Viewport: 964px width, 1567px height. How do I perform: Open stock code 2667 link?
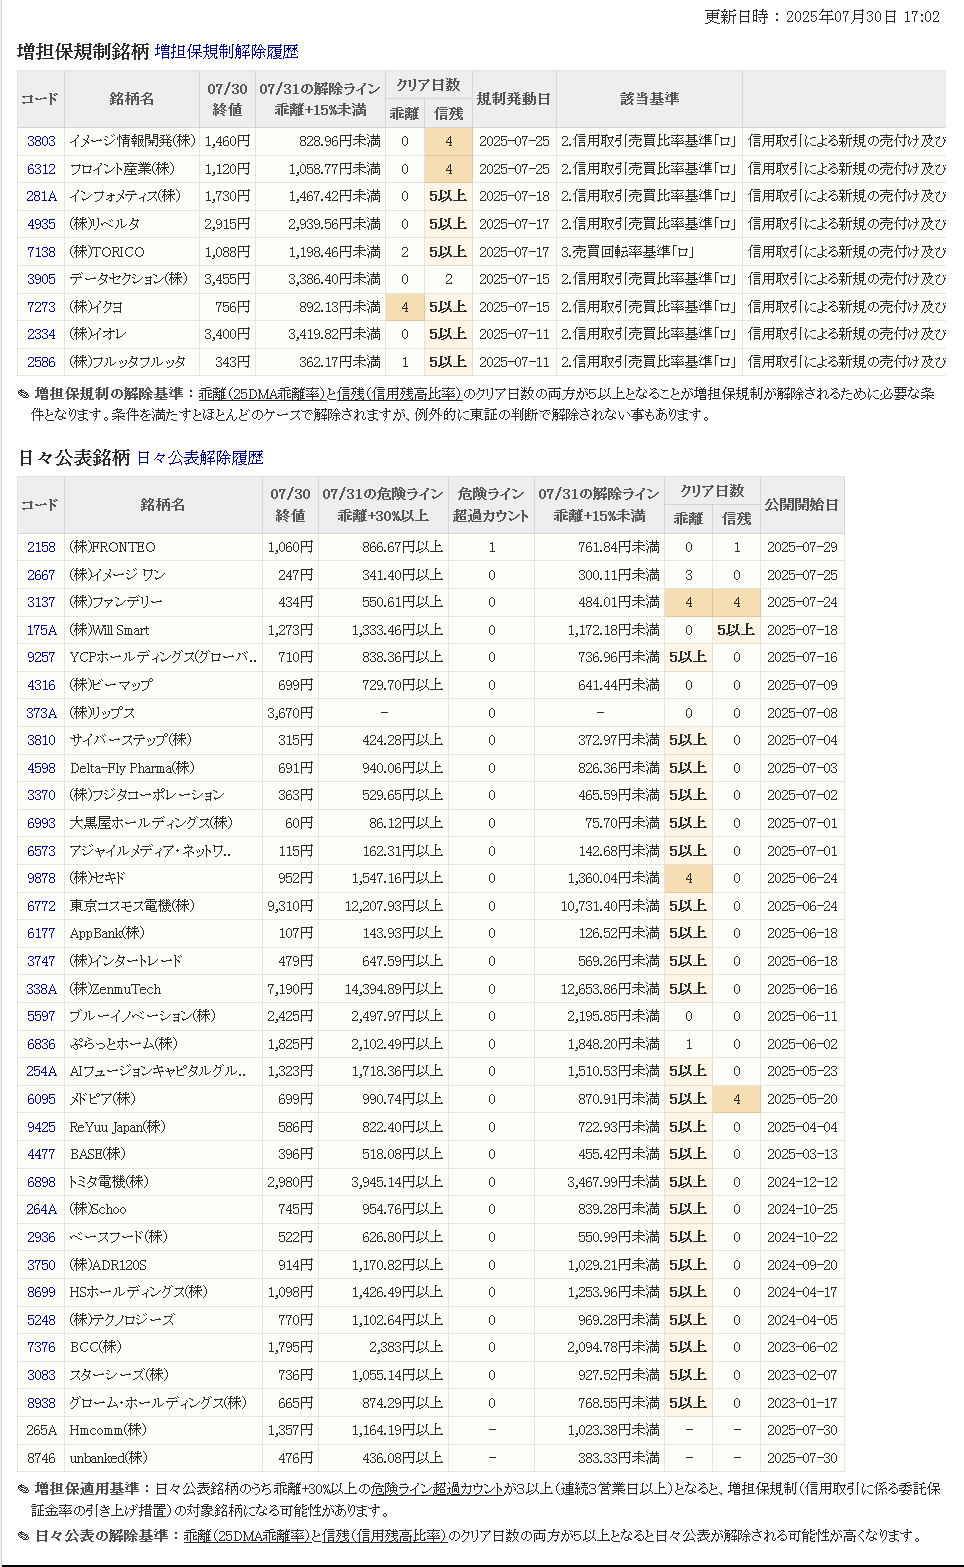(41, 575)
